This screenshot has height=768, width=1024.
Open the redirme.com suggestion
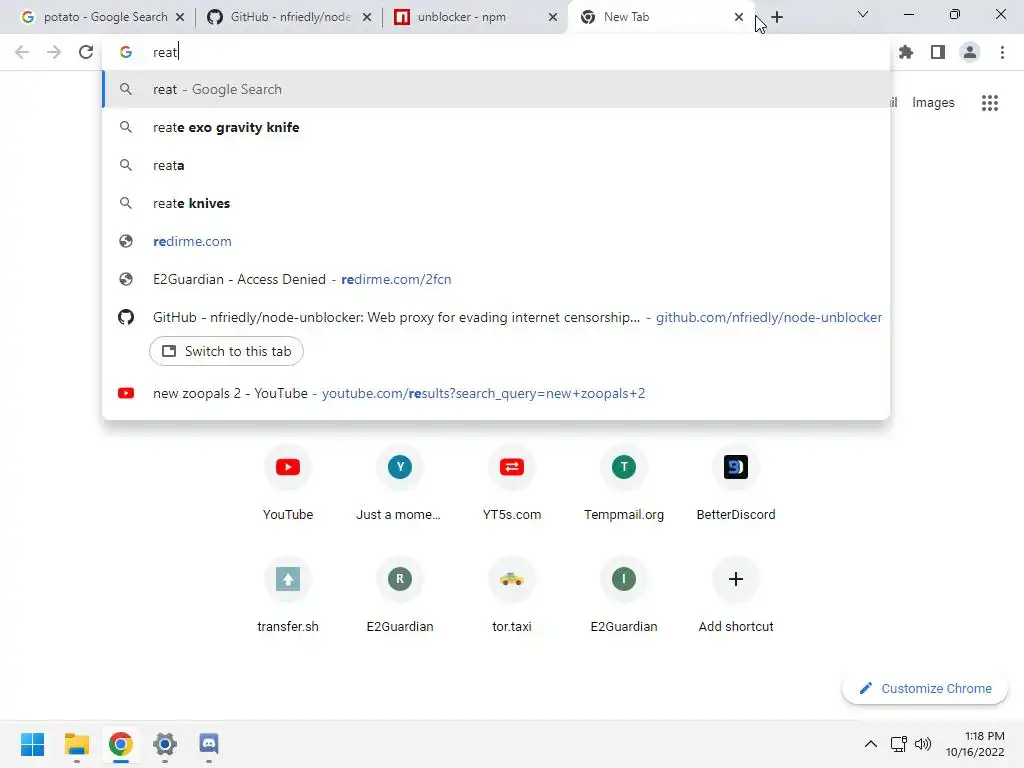point(496,241)
